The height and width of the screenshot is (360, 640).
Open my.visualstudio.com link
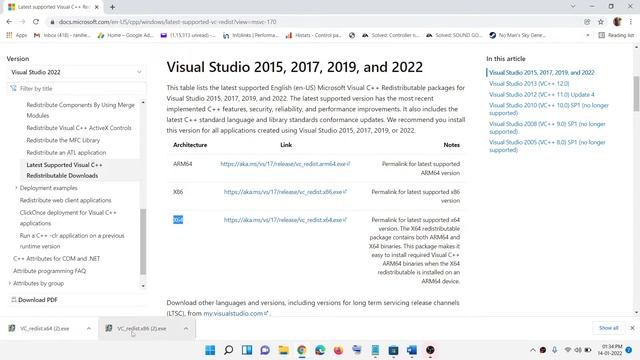click(236, 313)
